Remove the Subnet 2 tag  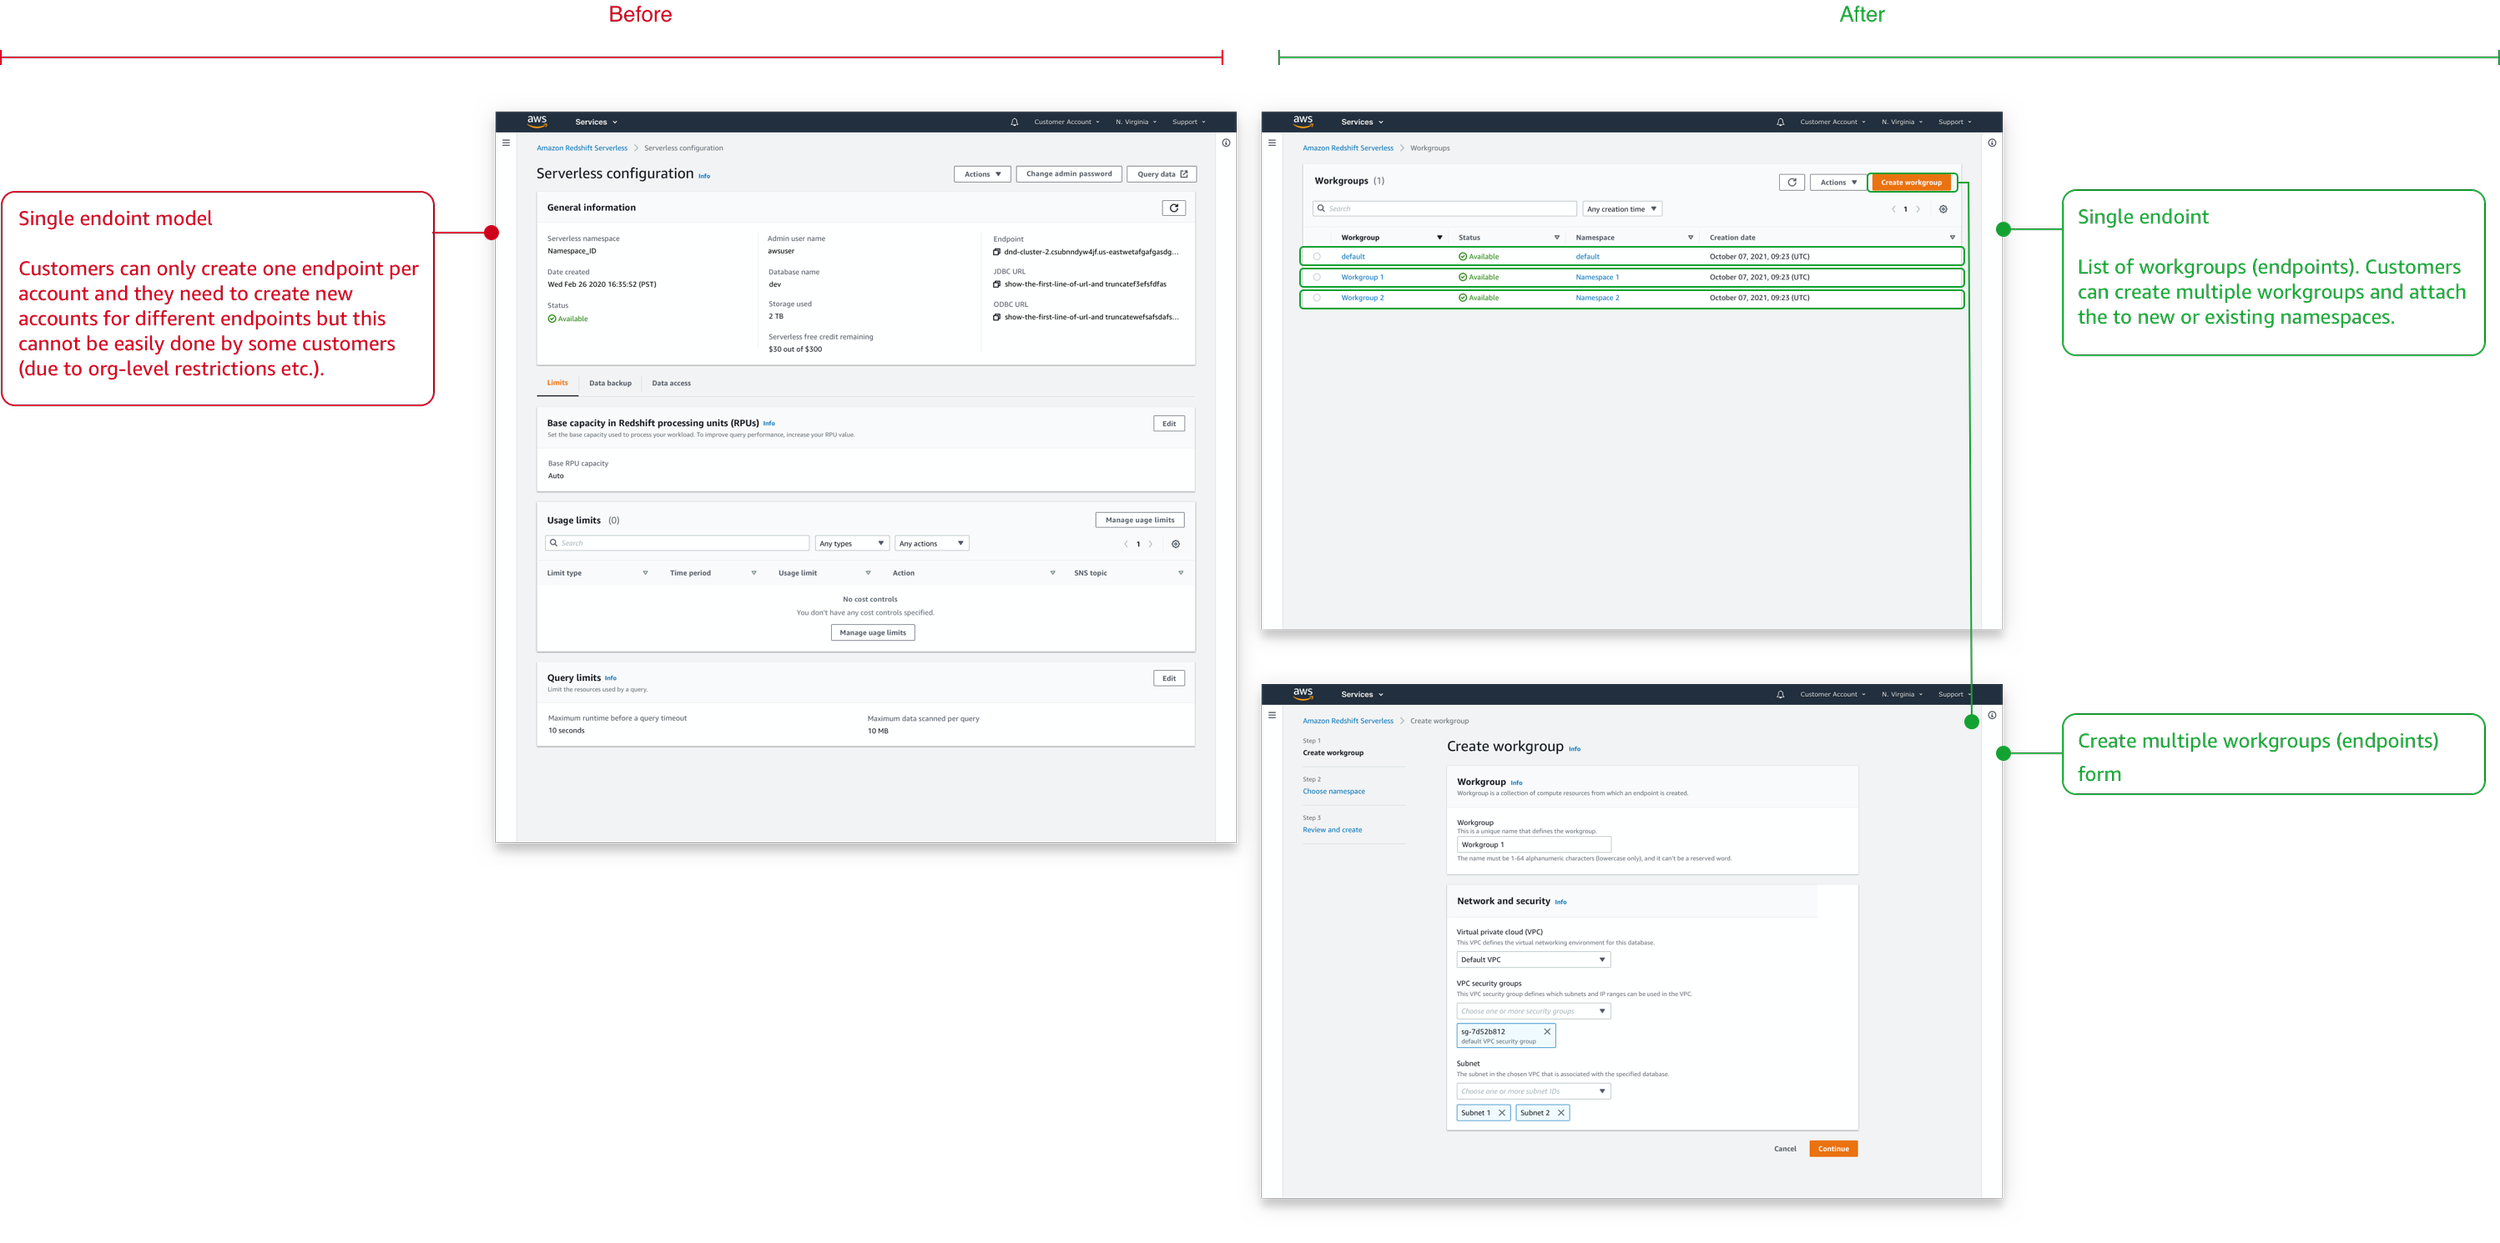(x=1561, y=1112)
